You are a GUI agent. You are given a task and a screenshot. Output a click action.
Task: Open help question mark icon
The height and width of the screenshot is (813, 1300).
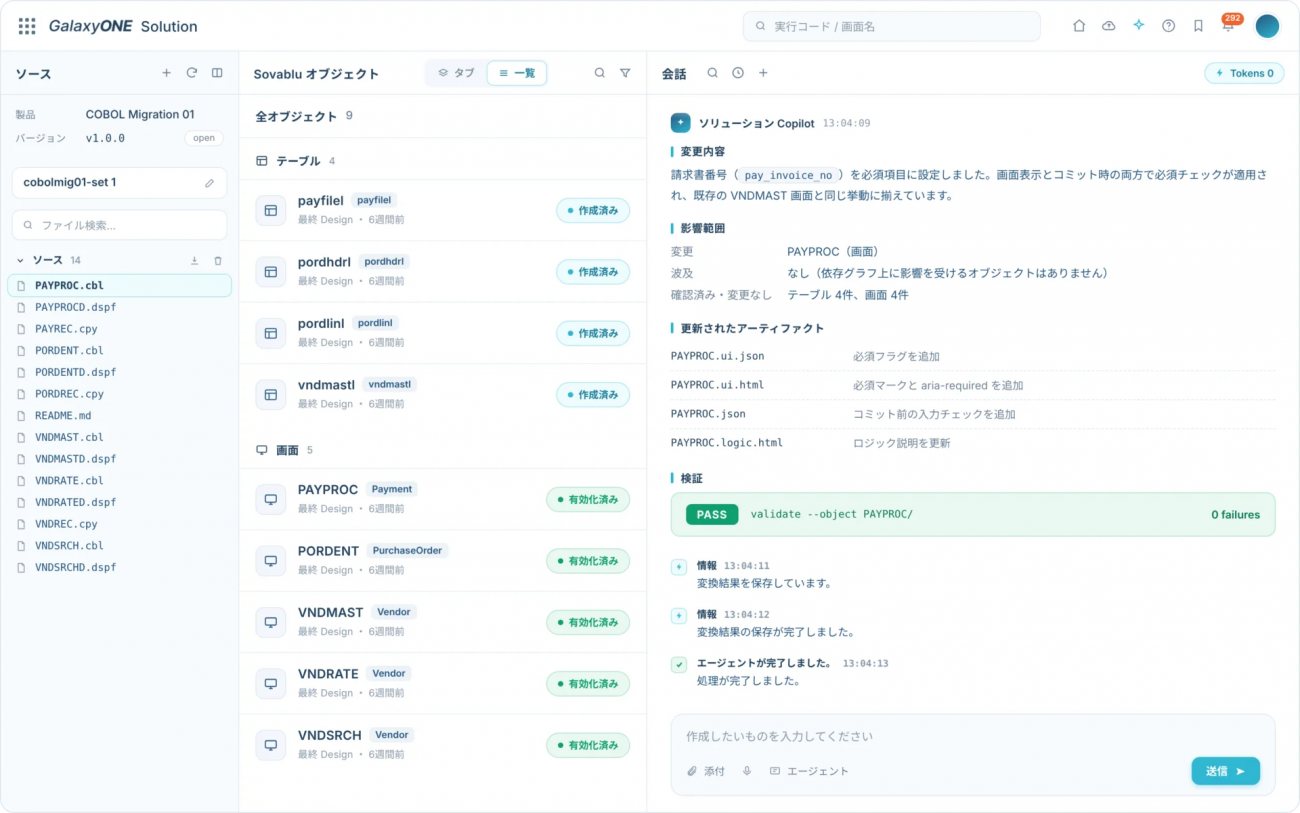click(x=1168, y=26)
